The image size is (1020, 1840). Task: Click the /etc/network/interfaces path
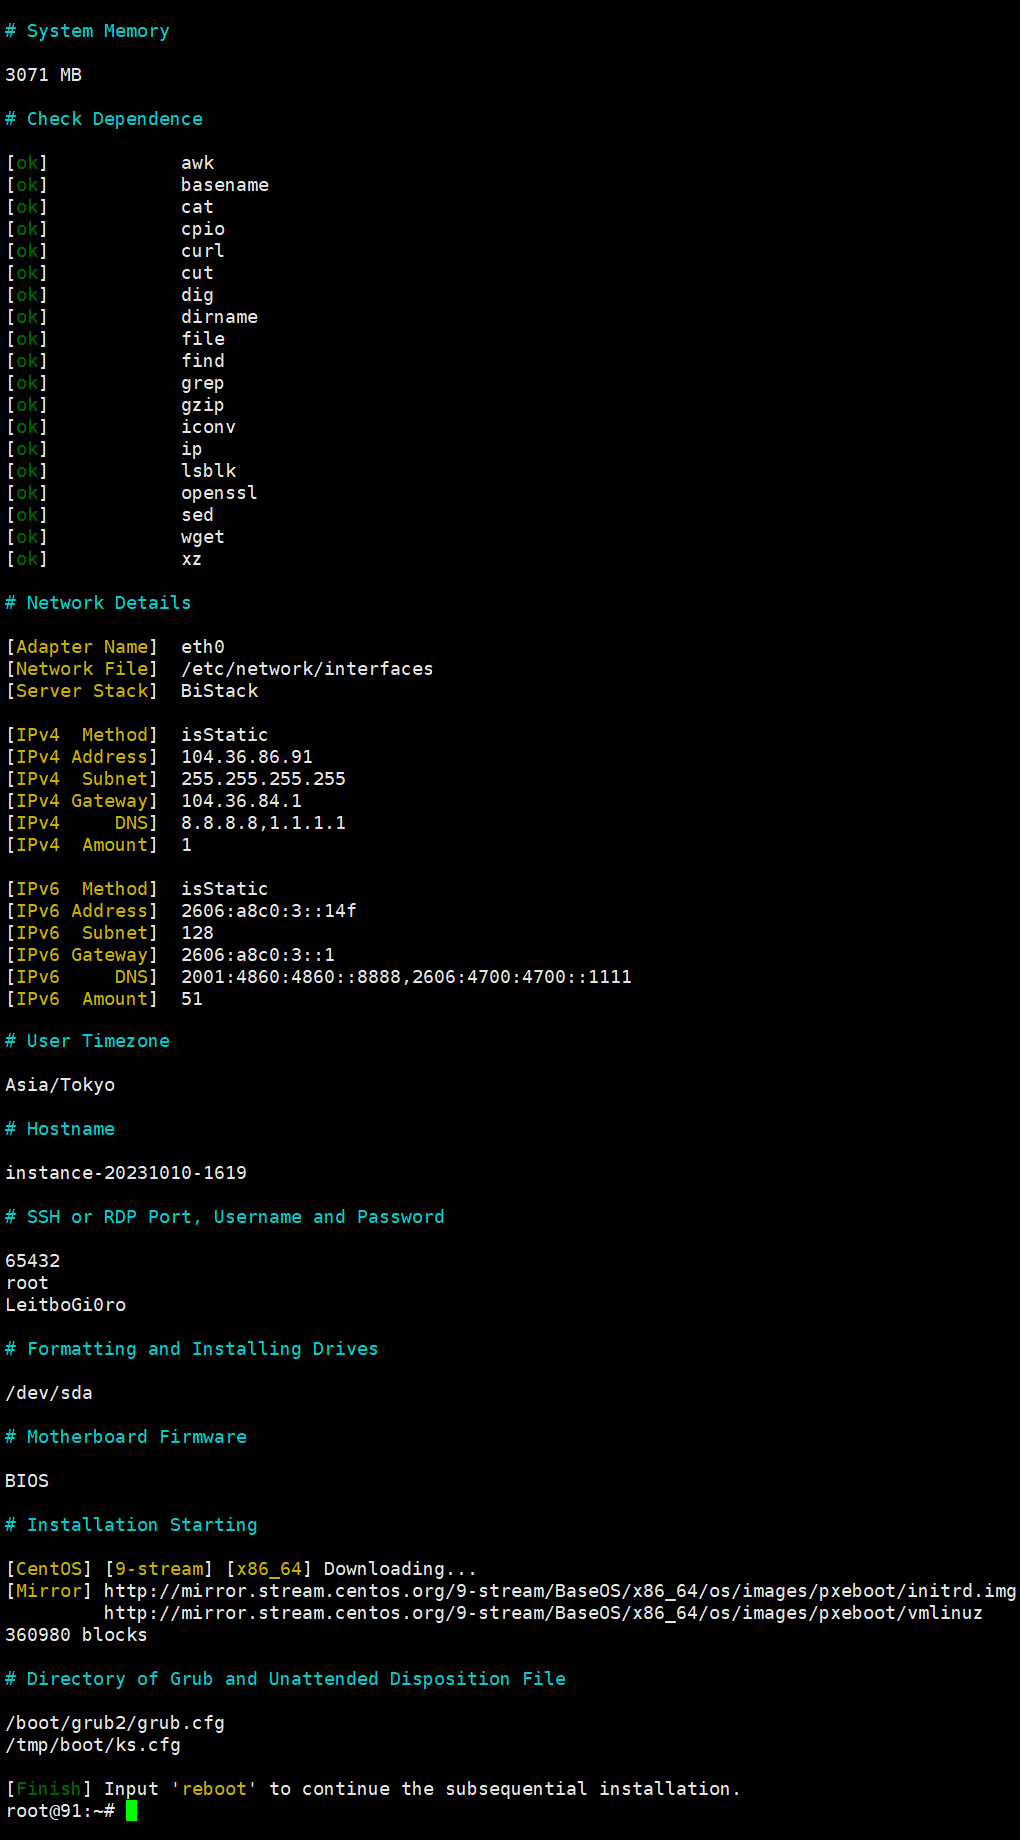click(x=306, y=669)
